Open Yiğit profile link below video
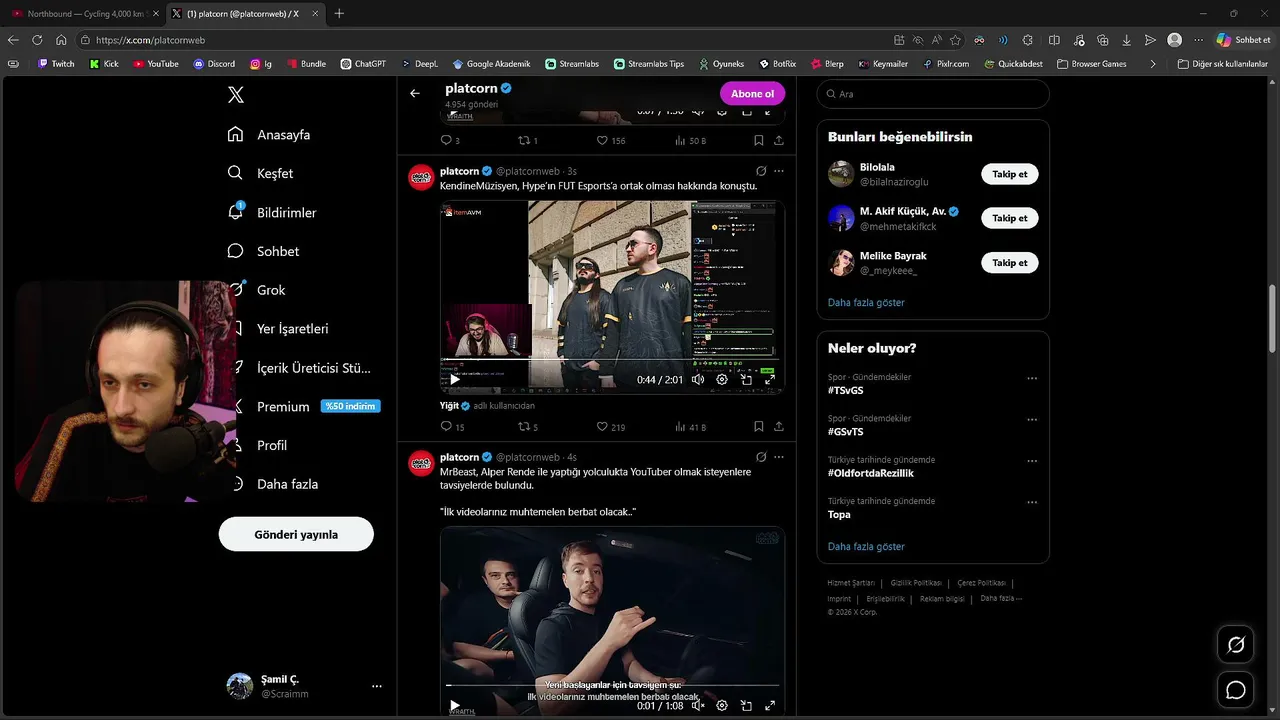This screenshot has width=1280, height=720. pos(449,405)
